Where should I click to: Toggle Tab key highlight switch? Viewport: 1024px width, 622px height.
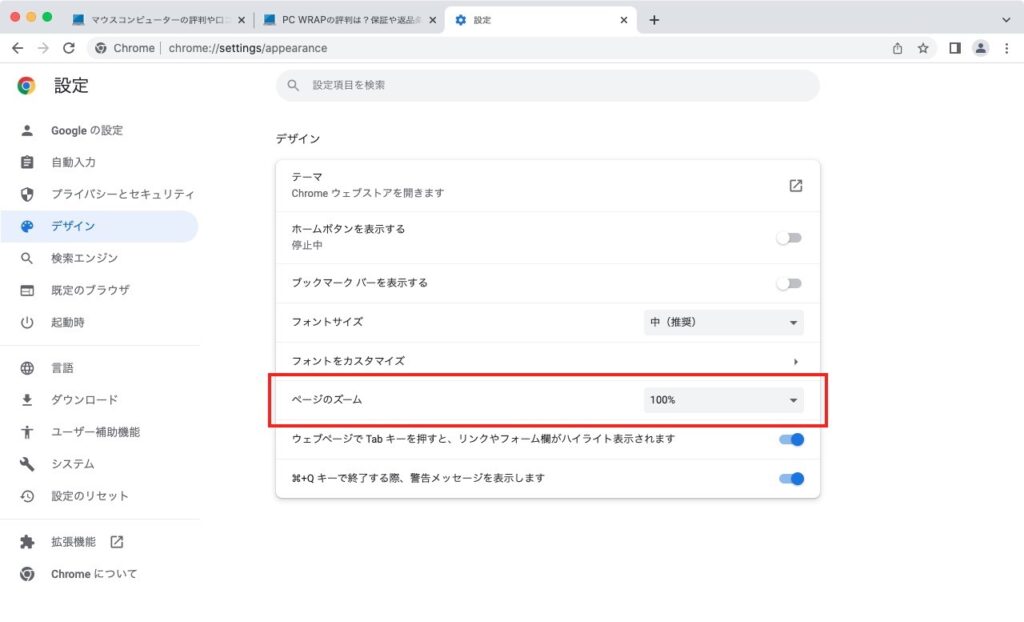(x=791, y=439)
